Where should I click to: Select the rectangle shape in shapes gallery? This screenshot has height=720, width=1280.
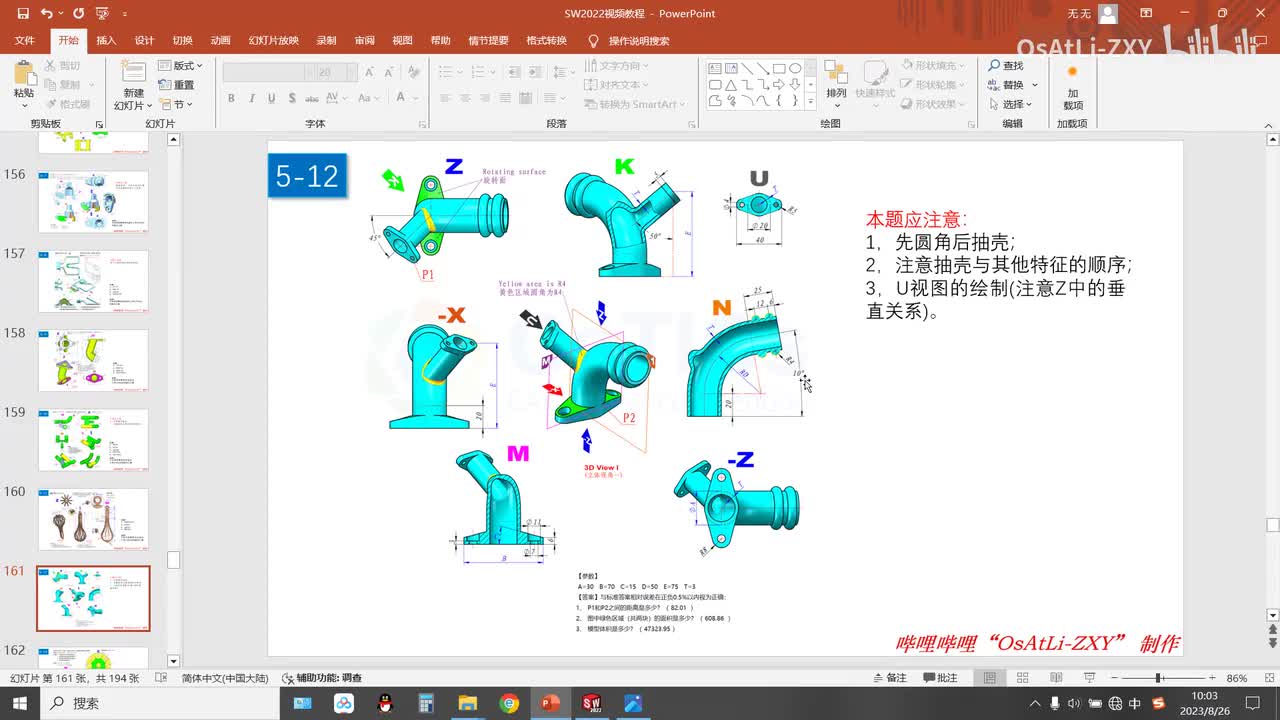[x=779, y=68]
